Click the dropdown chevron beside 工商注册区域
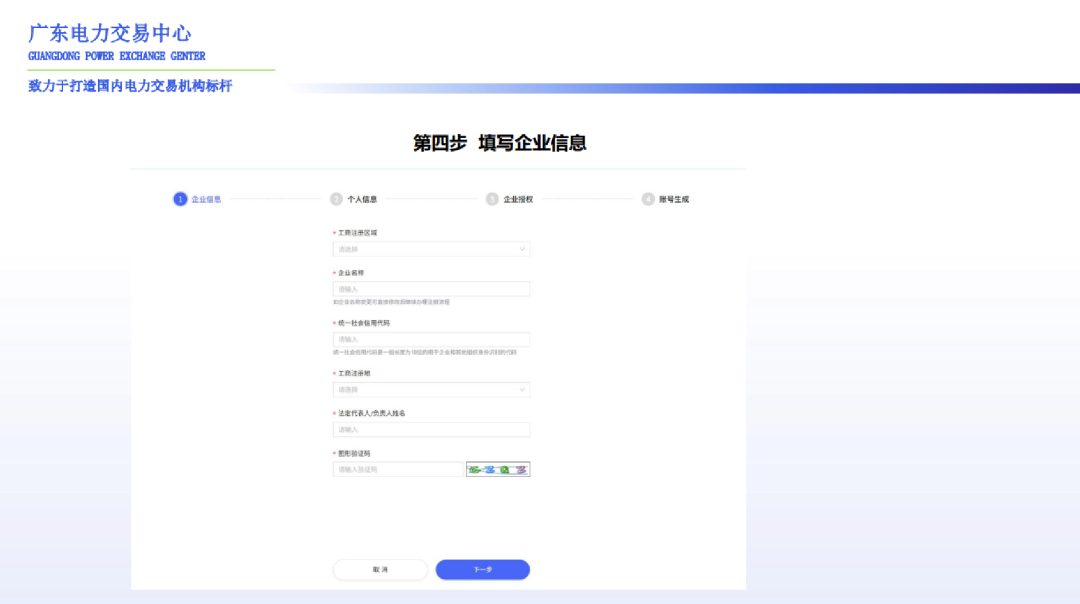This screenshot has width=1080, height=604. [x=521, y=249]
